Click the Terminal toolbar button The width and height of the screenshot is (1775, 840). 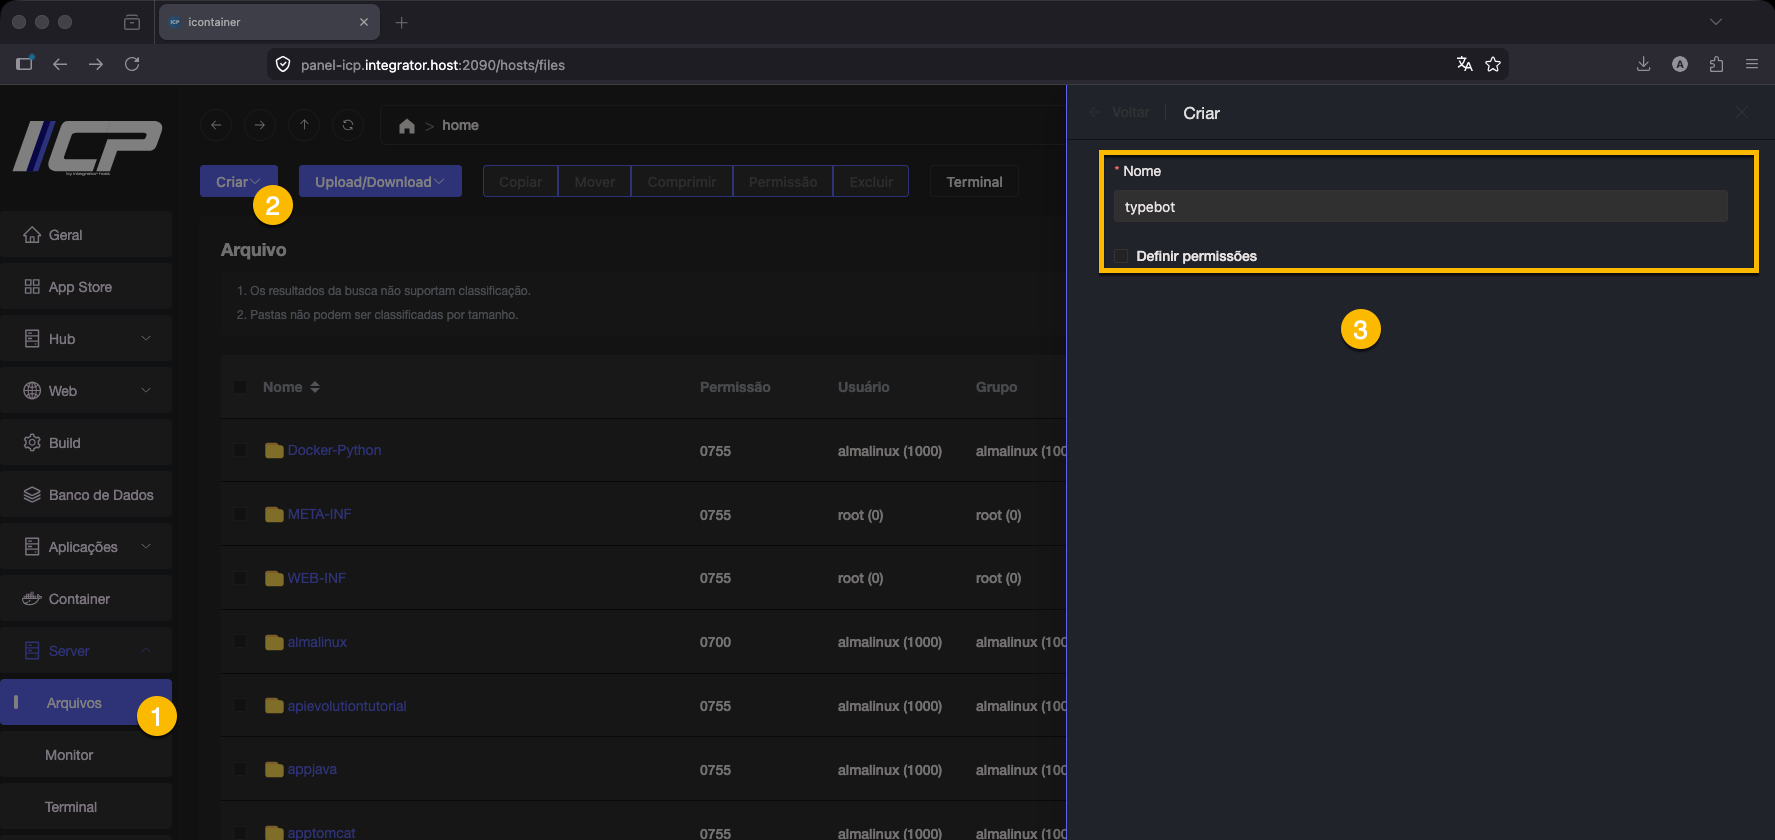click(974, 182)
